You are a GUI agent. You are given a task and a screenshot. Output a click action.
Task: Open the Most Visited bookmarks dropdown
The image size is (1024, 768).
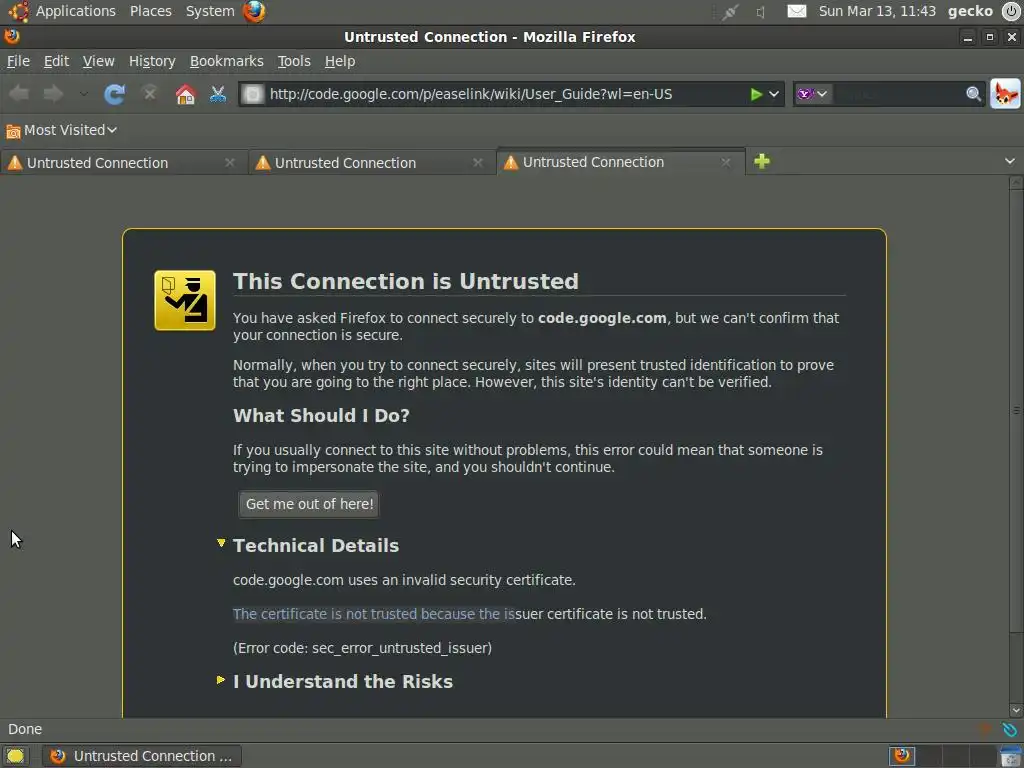coord(61,130)
